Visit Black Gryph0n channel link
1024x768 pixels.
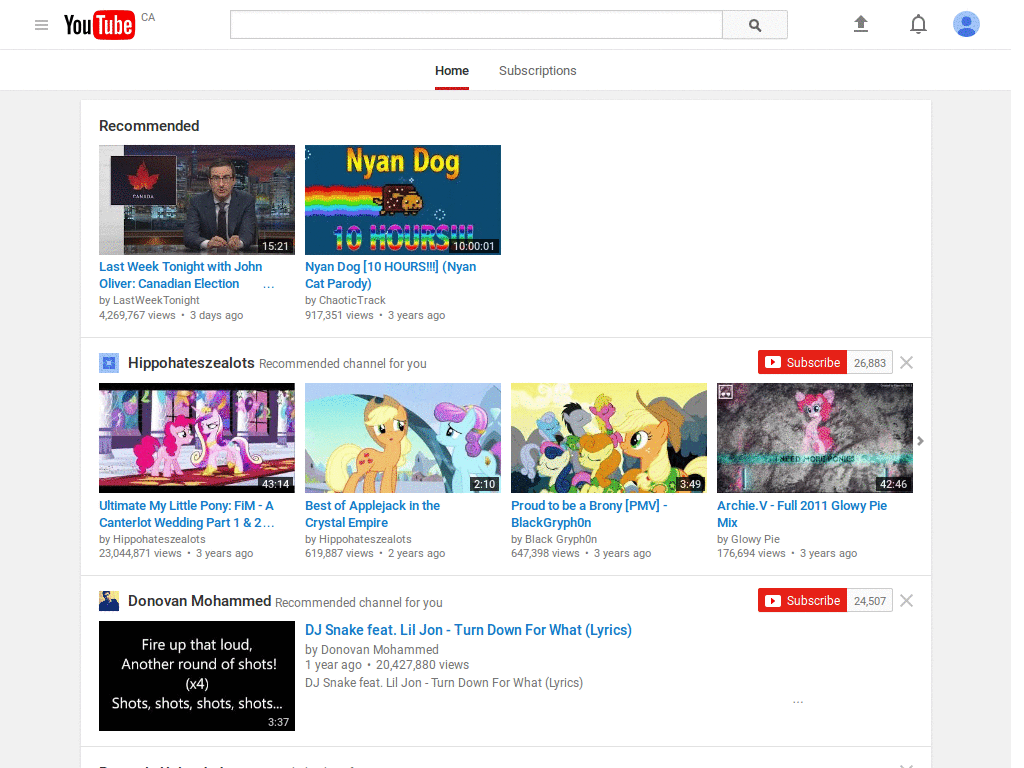point(561,539)
